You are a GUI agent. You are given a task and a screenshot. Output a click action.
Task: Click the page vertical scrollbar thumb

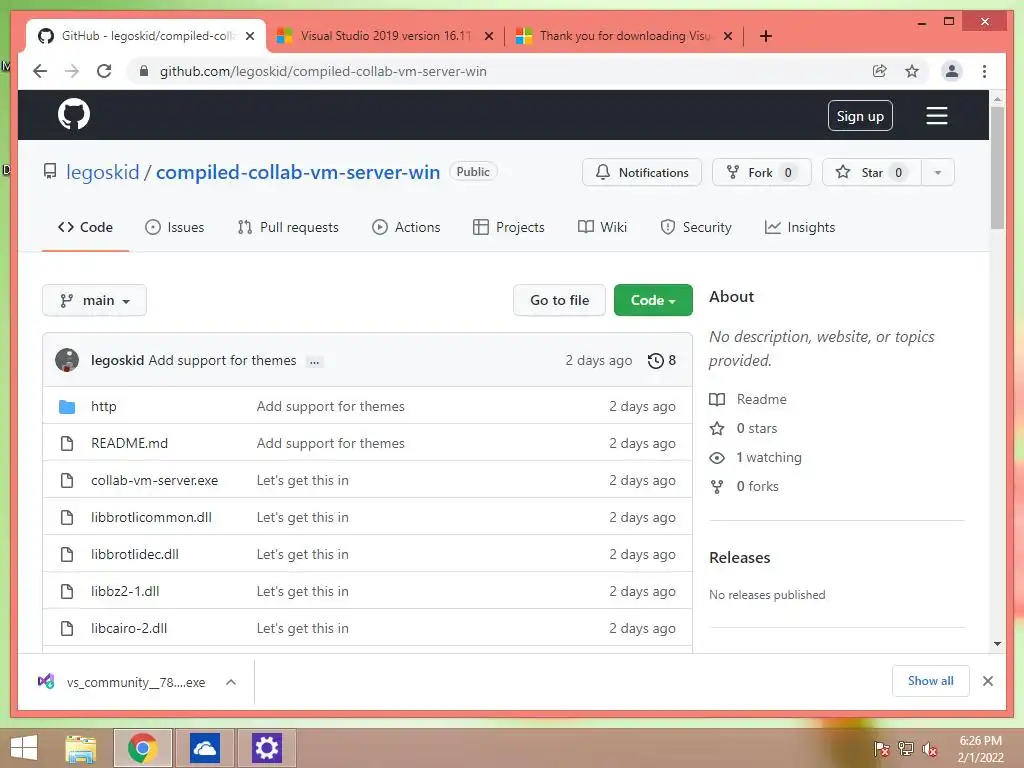[x=997, y=167]
